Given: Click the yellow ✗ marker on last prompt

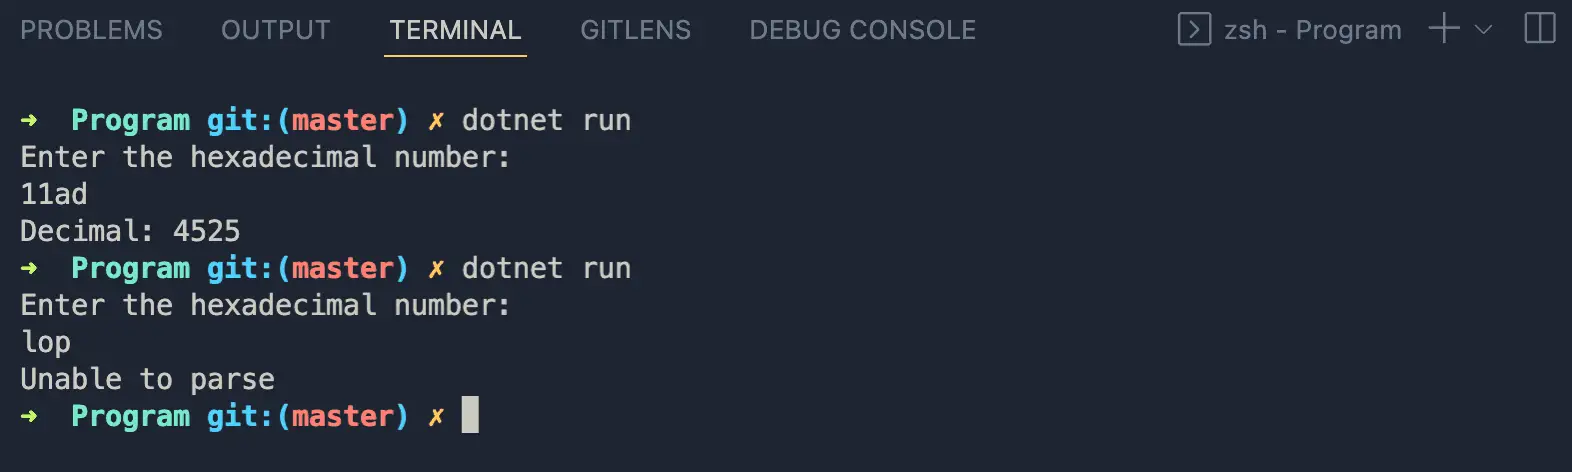Looking at the screenshot, I should [x=436, y=416].
